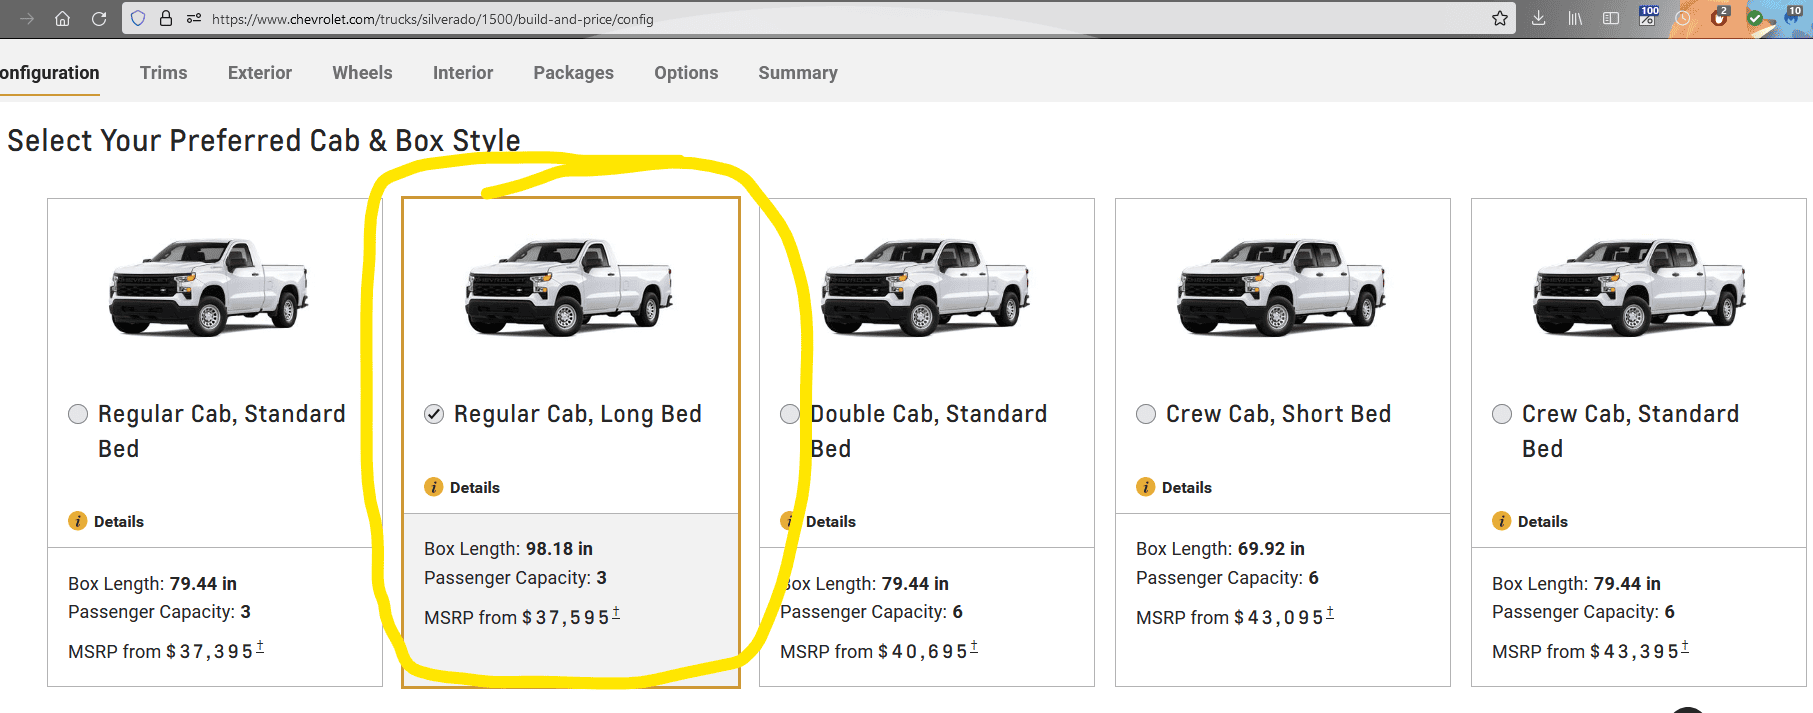Click the 'Regular Cab, Long Bed' title text
This screenshot has width=1813, height=713.
click(x=578, y=414)
